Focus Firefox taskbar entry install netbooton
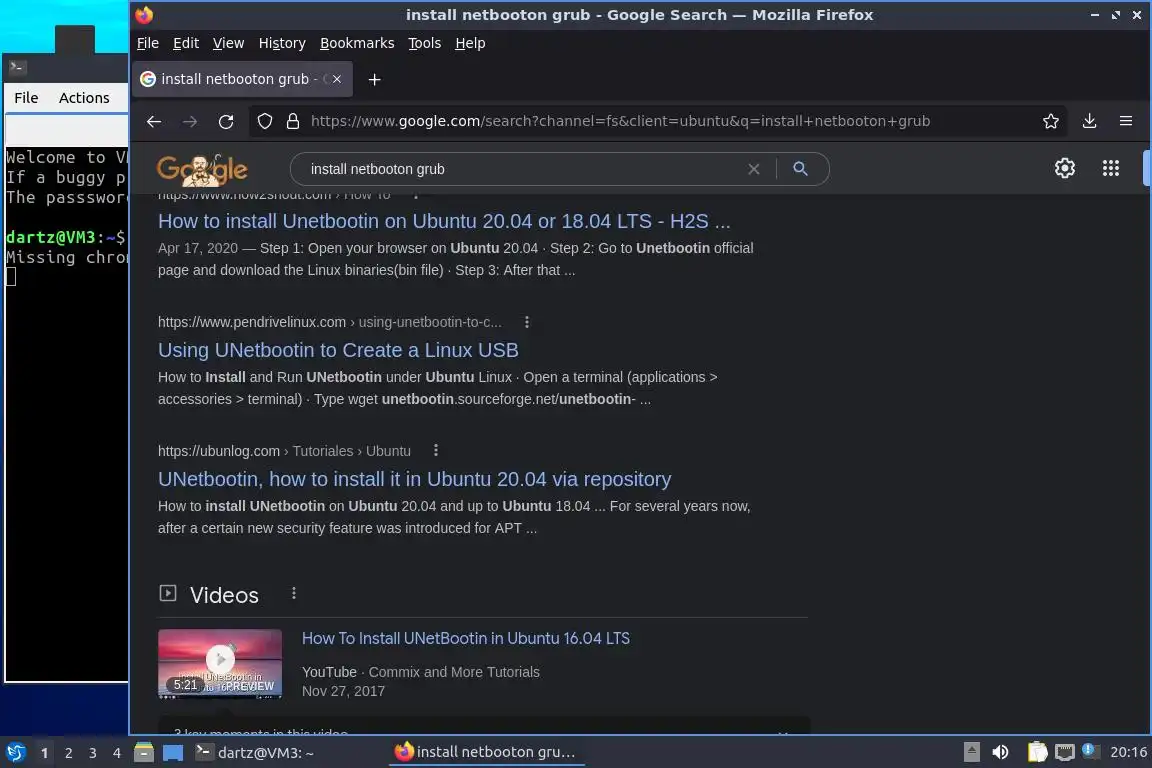The image size is (1152, 768). coord(486,752)
